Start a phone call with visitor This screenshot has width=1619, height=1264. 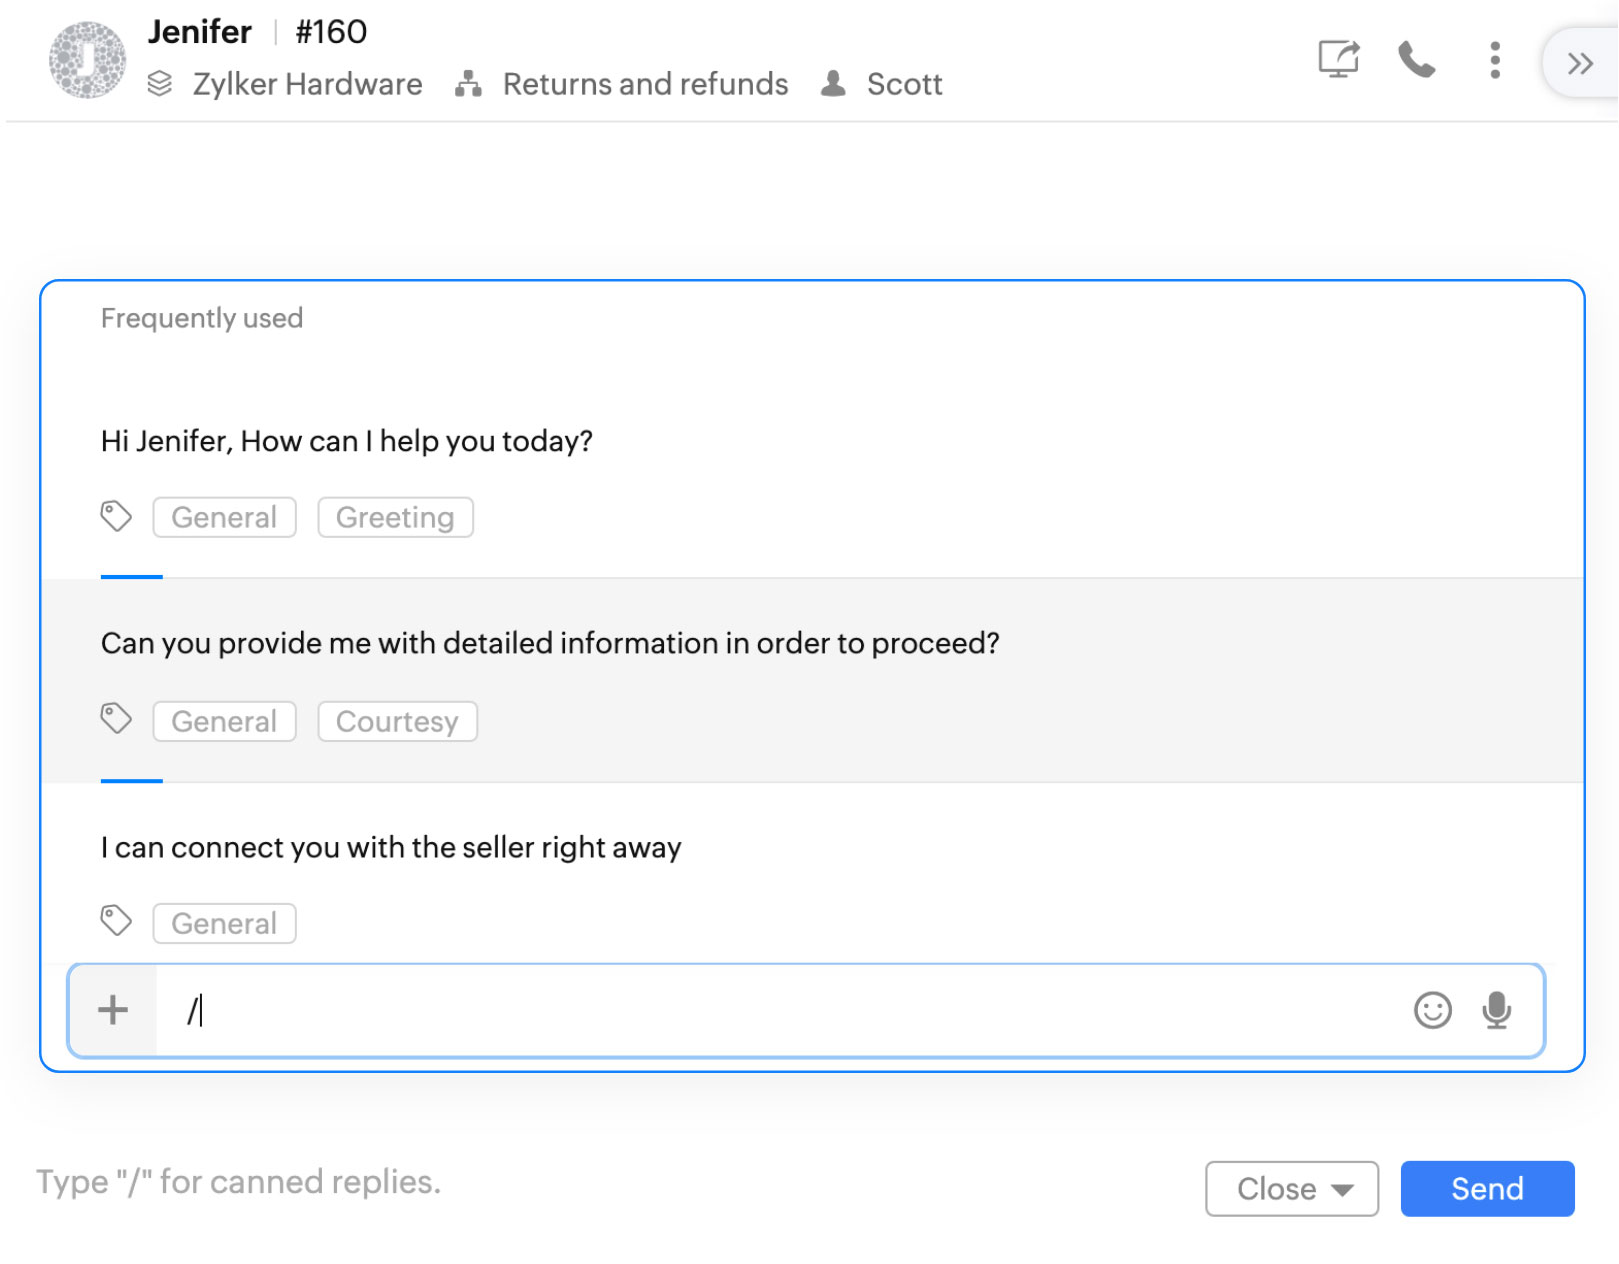(1416, 60)
